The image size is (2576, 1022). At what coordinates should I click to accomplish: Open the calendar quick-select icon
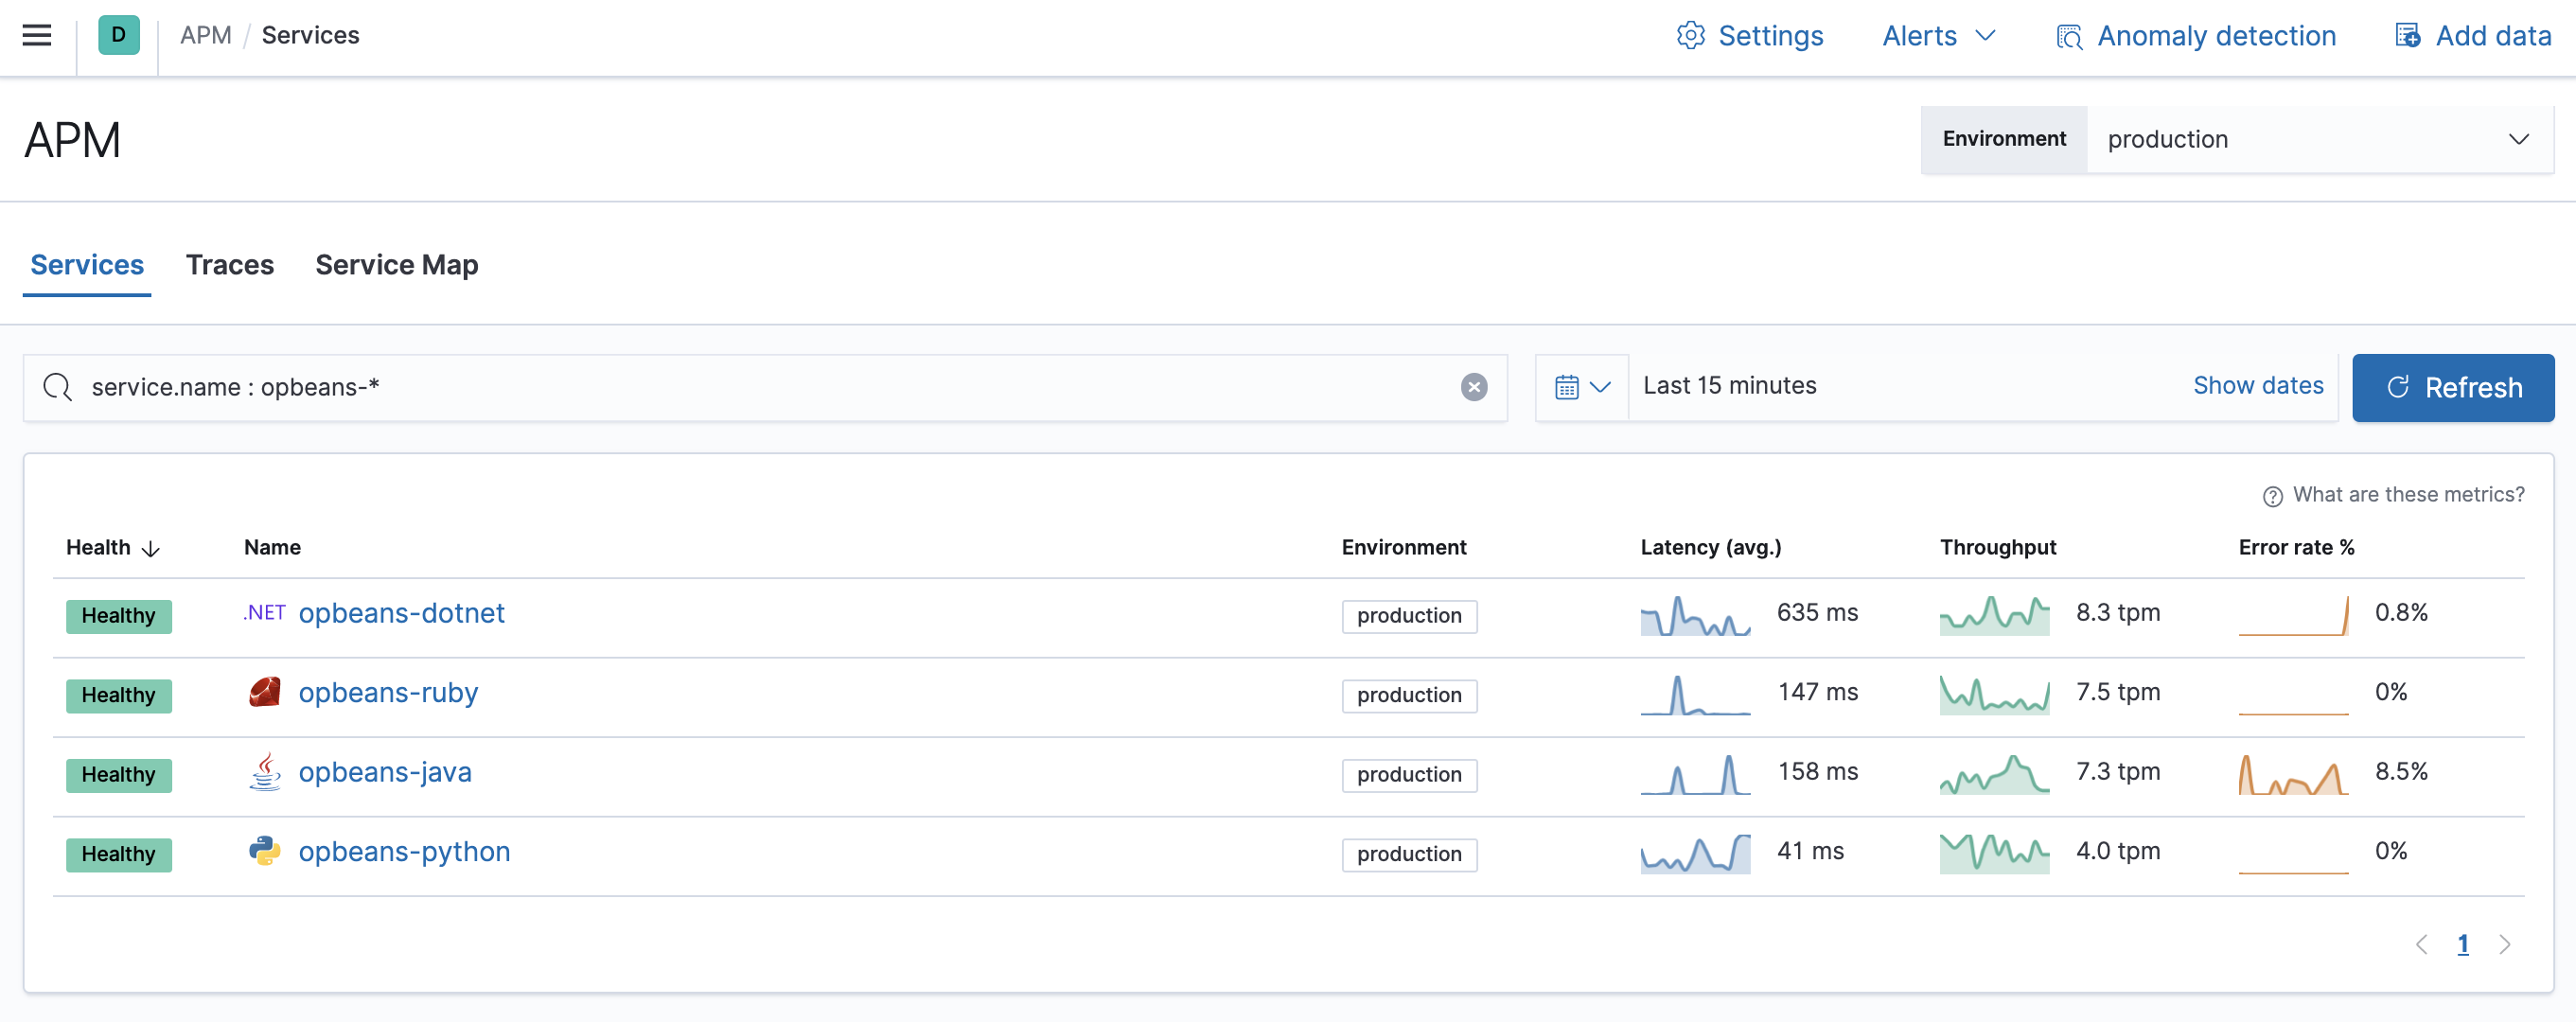(x=1581, y=387)
